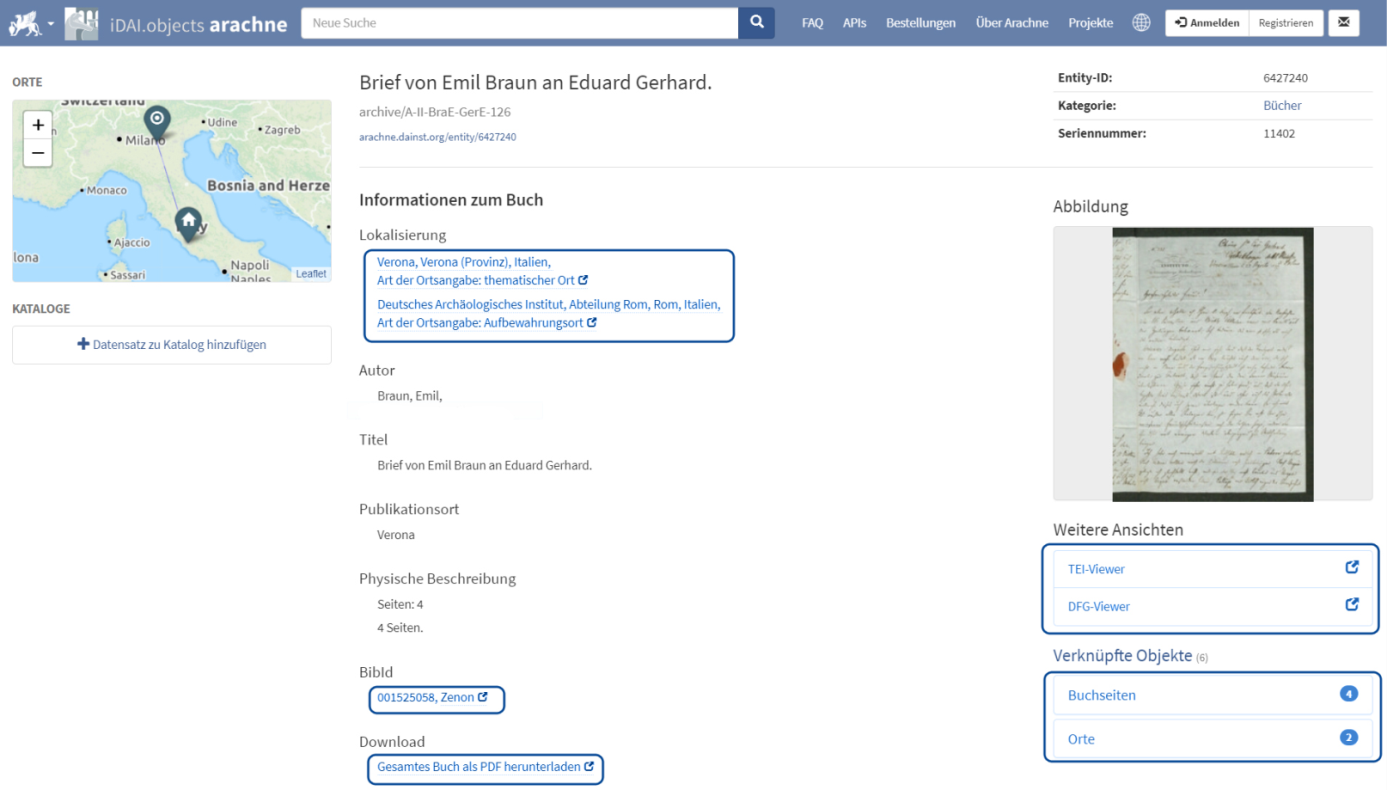Click the Neue Suche search field
Viewport: 1387px width, 790px height.
point(520,22)
